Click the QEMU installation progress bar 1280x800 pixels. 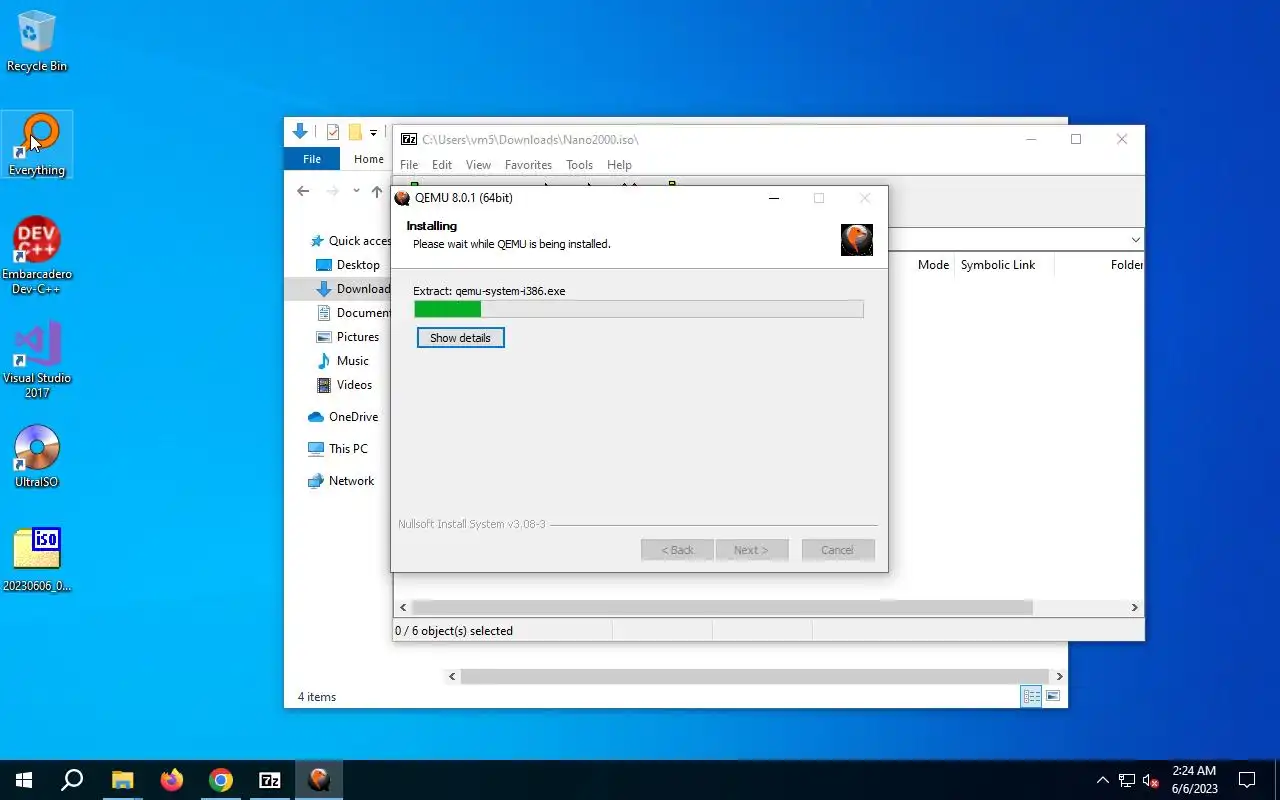tap(638, 309)
